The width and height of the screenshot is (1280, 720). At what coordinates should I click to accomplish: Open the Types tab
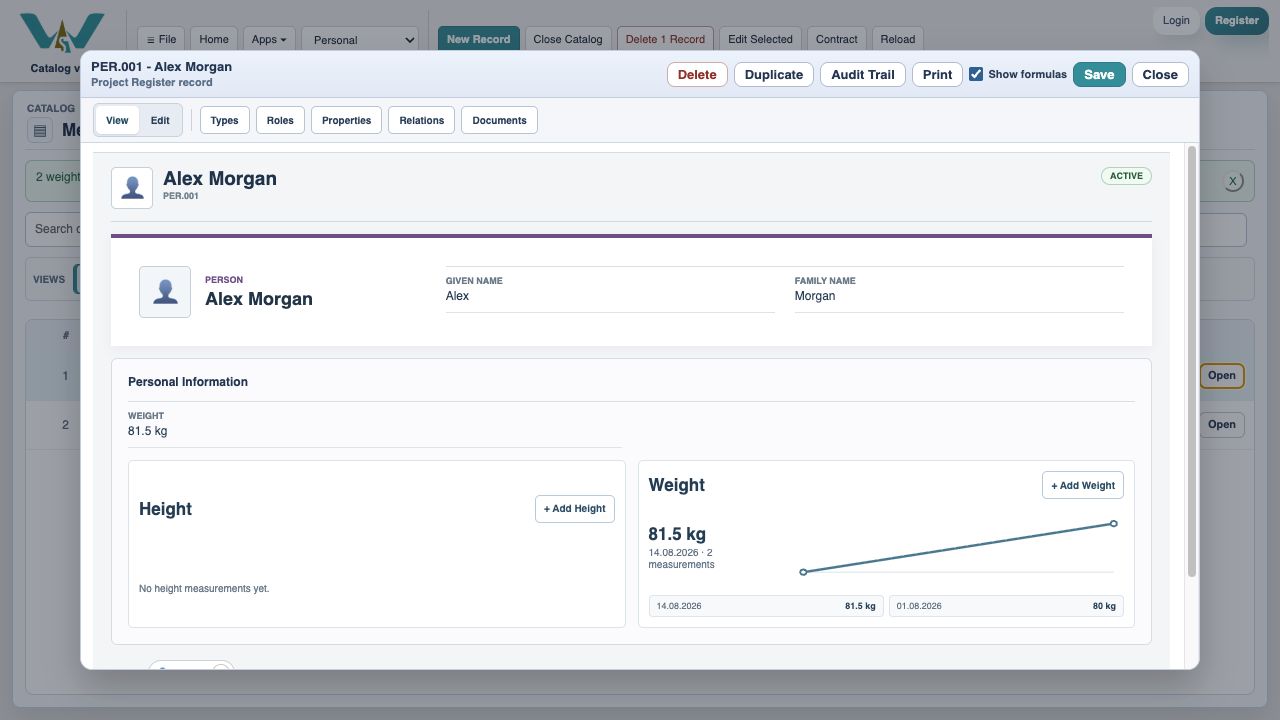[225, 120]
